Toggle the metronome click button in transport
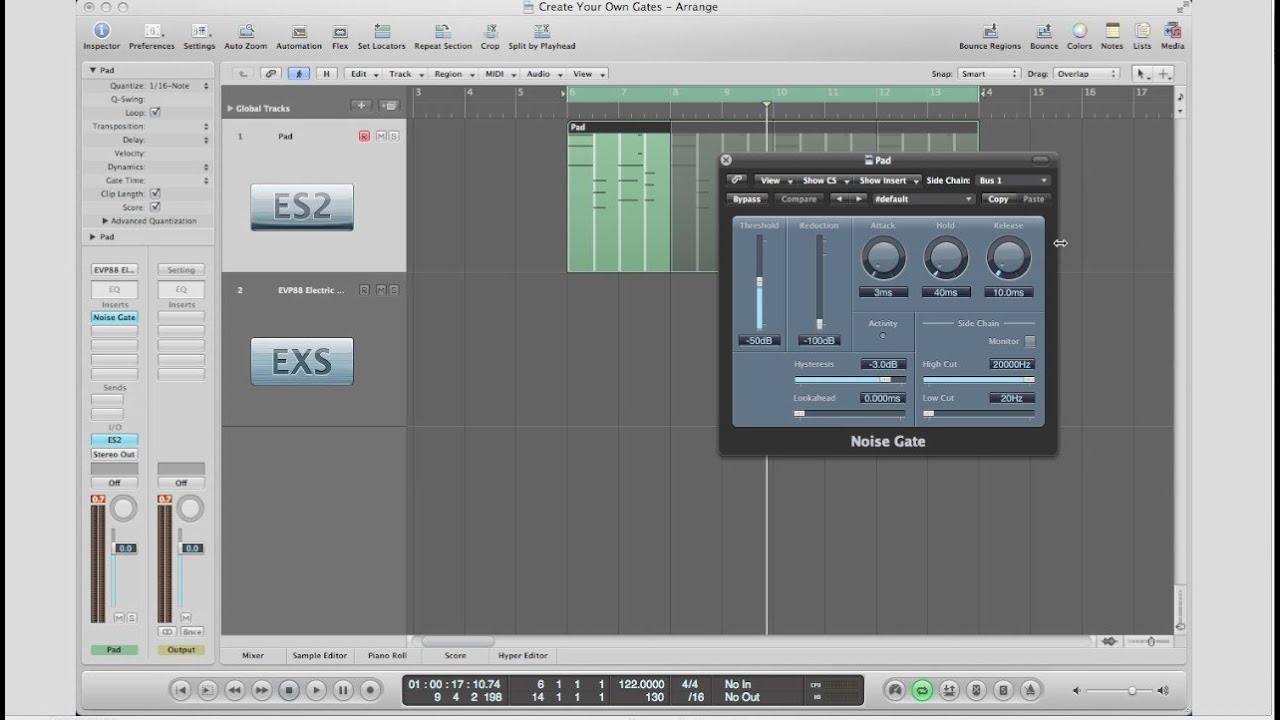 [1030, 690]
